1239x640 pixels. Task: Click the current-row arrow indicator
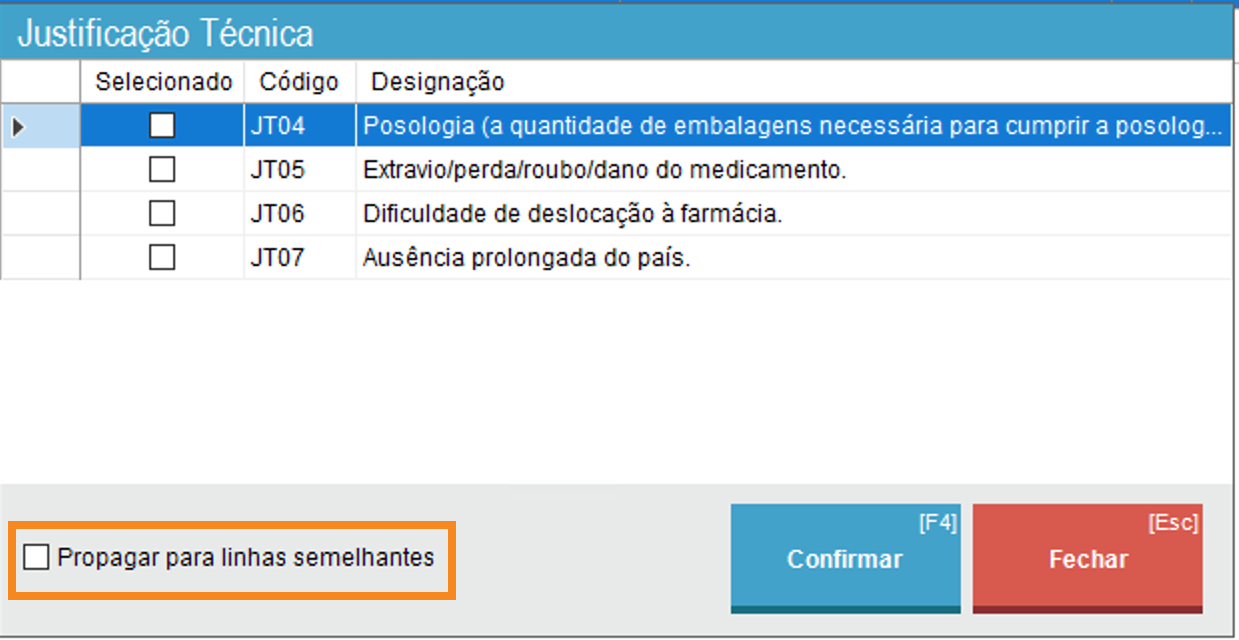point(18,127)
